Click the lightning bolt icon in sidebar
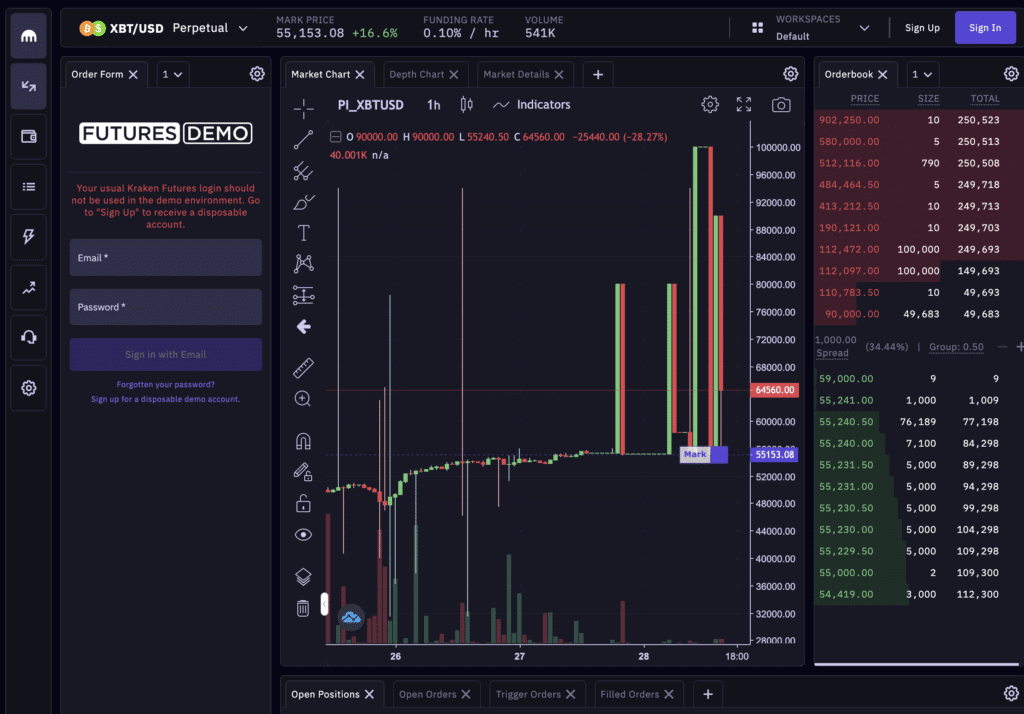Image resolution: width=1024 pixels, height=714 pixels. pos(29,236)
